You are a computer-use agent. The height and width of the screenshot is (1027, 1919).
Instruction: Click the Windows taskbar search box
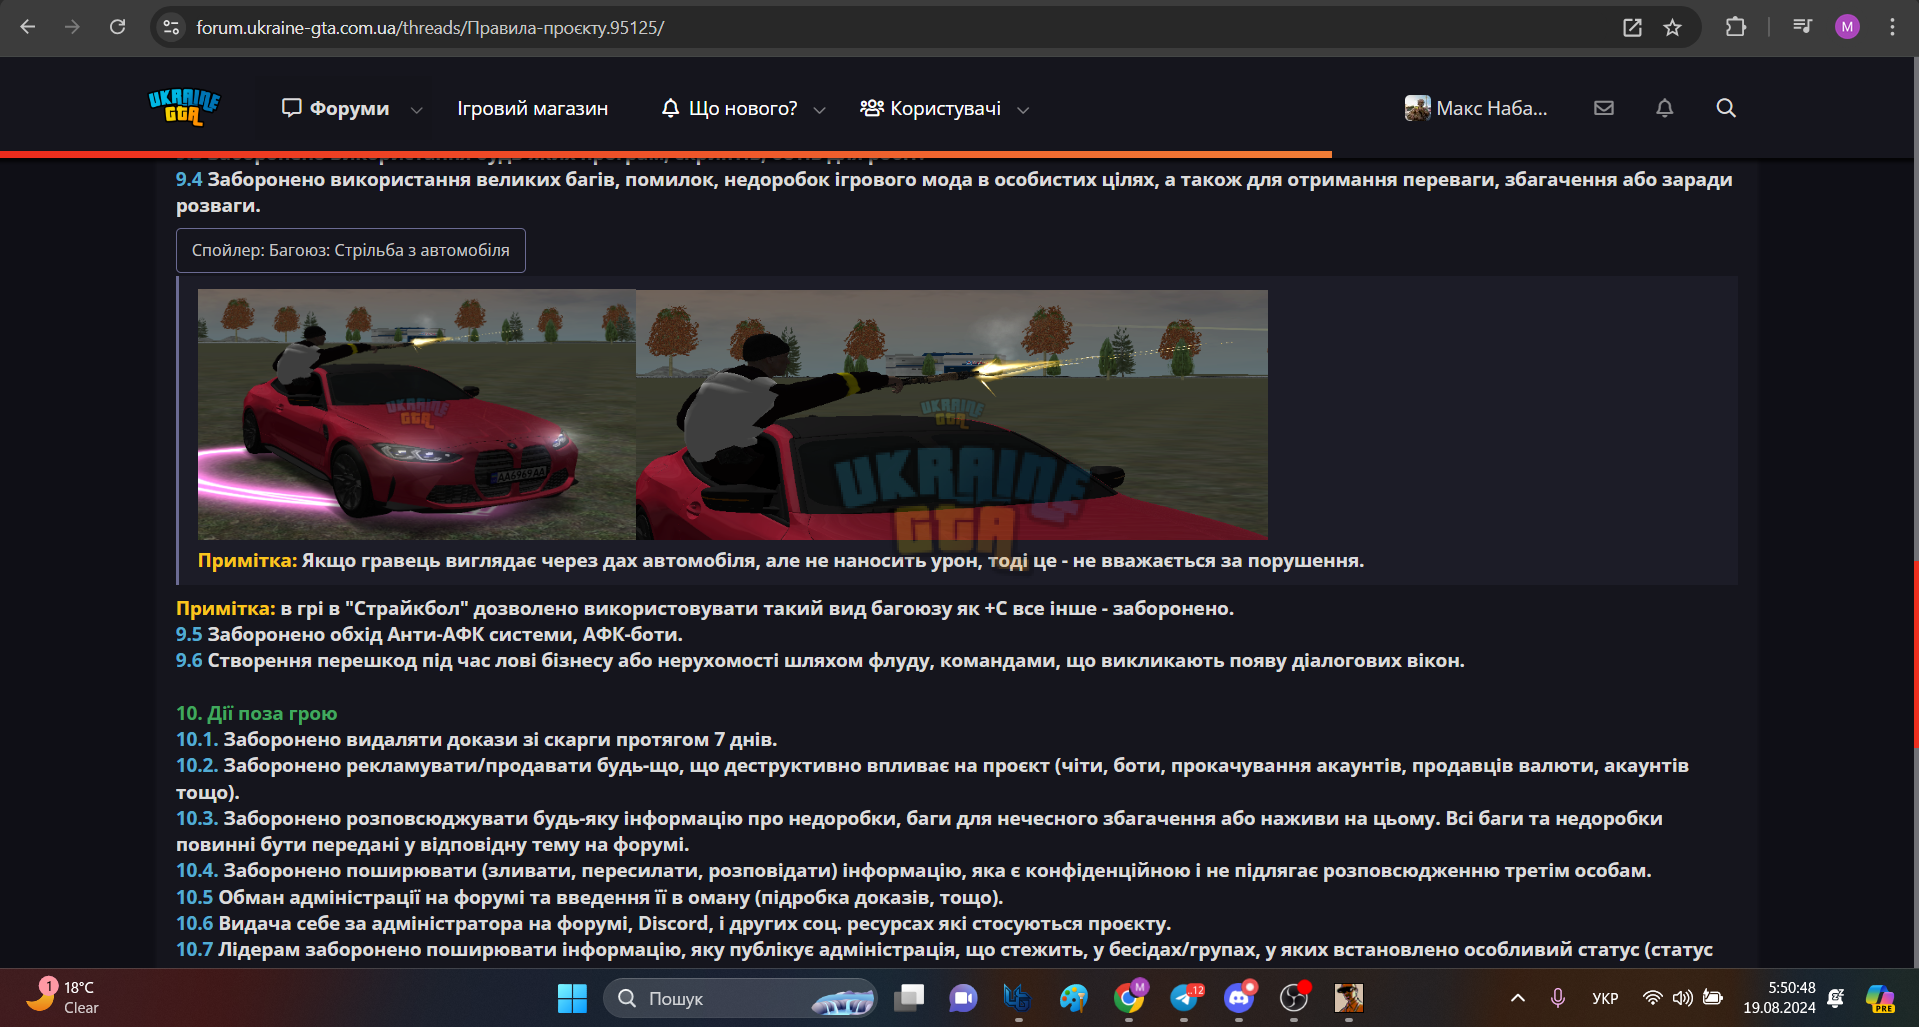(x=740, y=998)
